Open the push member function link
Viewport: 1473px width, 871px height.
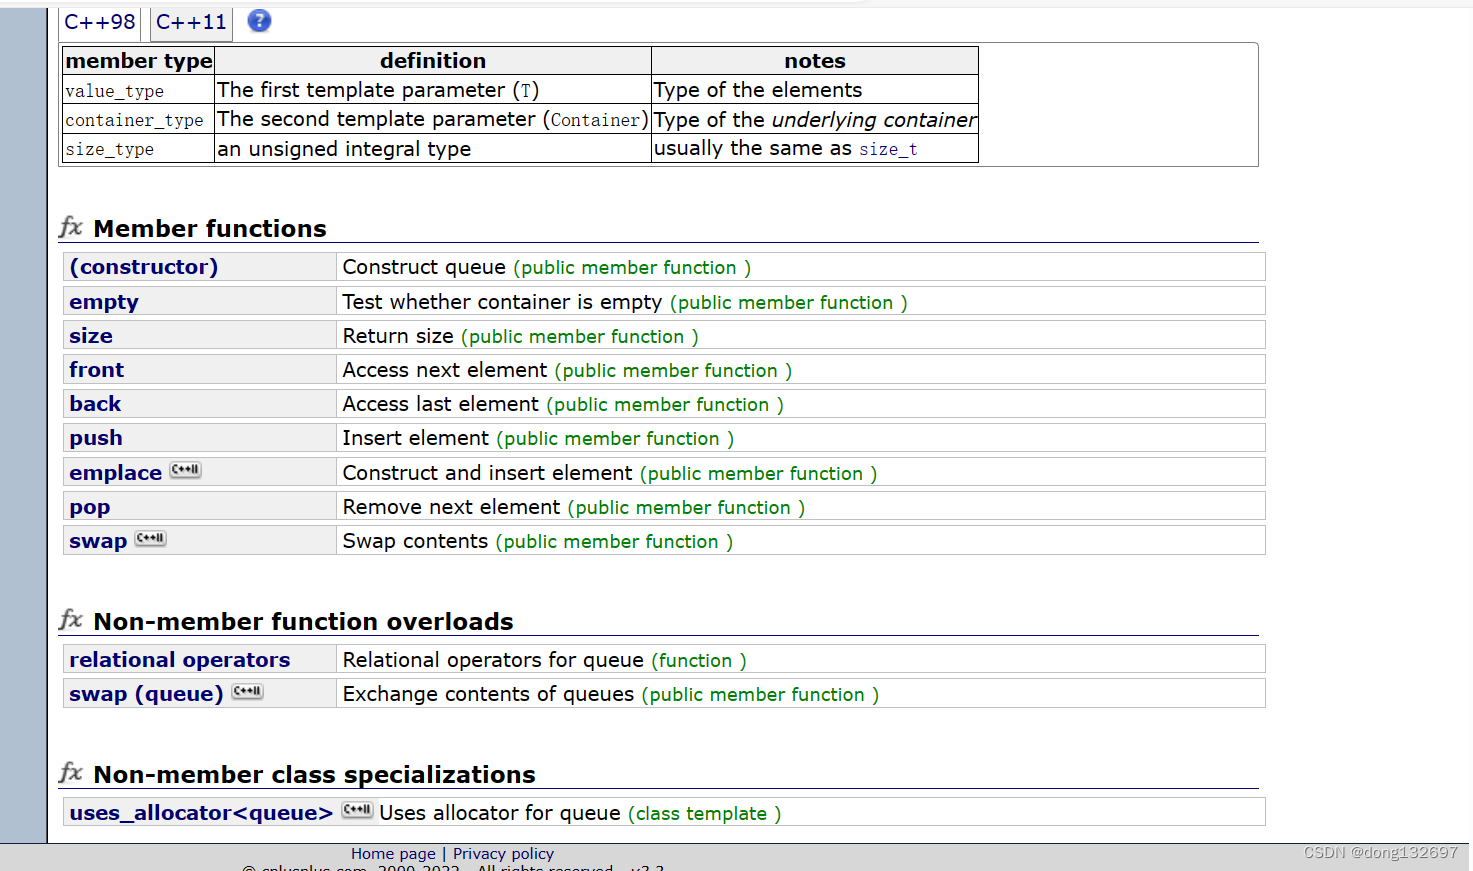coord(96,438)
